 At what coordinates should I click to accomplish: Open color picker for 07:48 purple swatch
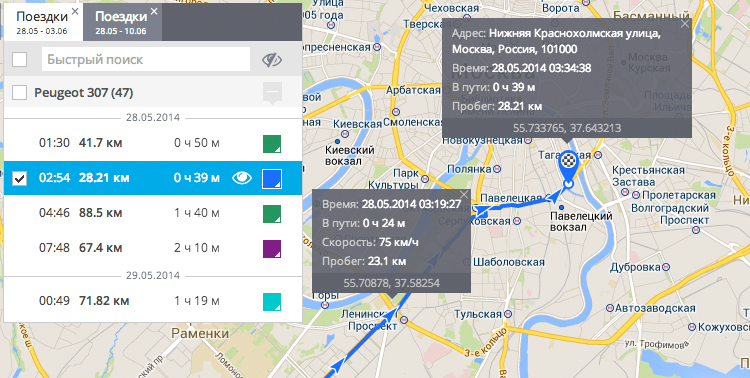[272, 249]
